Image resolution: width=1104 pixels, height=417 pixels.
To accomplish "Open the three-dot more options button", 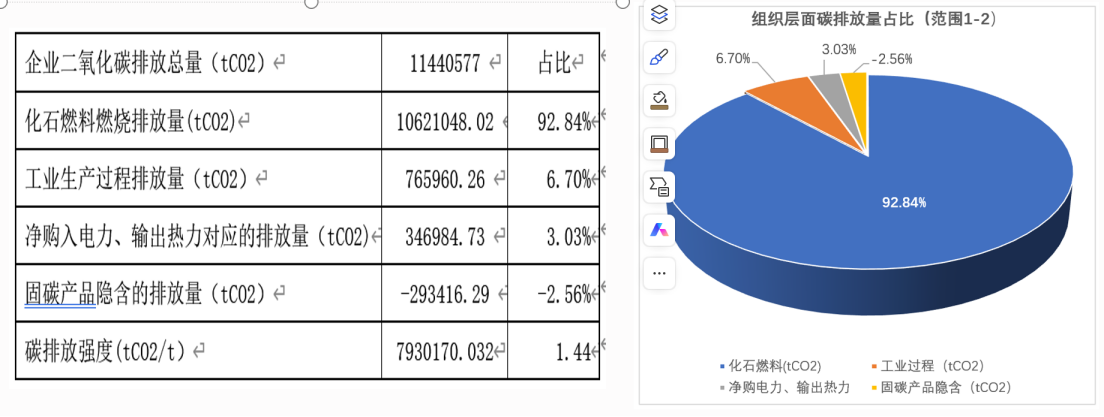I will pyautogui.click(x=659, y=272).
